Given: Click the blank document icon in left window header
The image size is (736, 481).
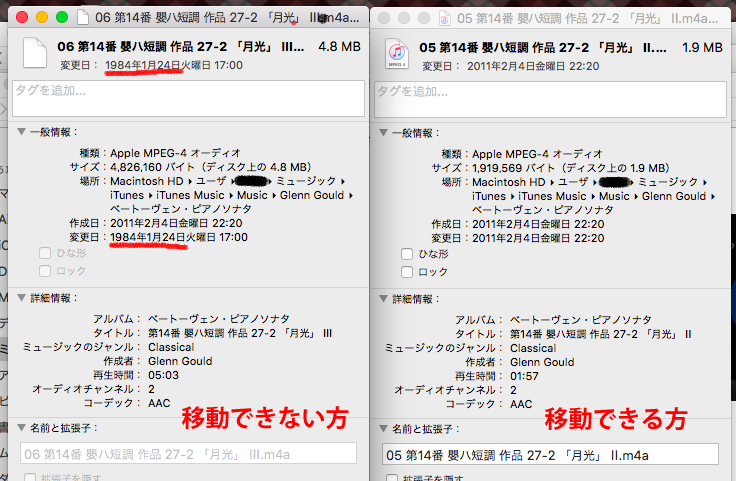Looking at the screenshot, I should (35, 53).
